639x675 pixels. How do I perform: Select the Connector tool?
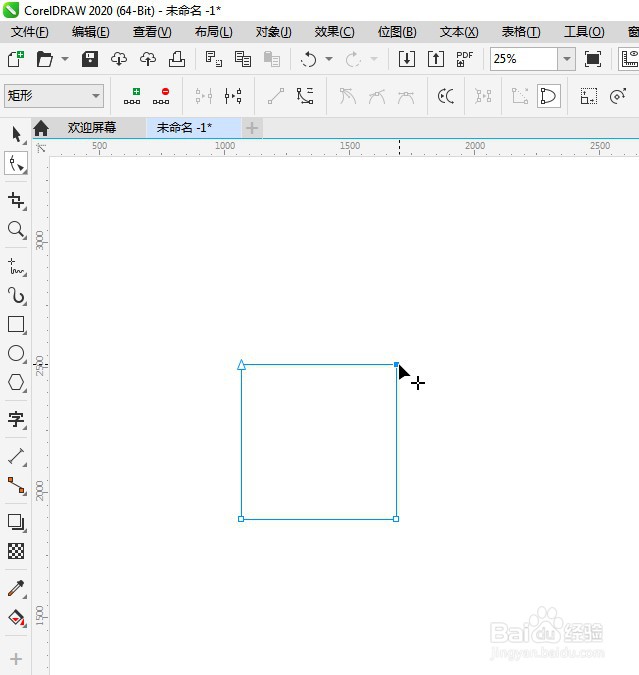pyautogui.click(x=16, y=486)
